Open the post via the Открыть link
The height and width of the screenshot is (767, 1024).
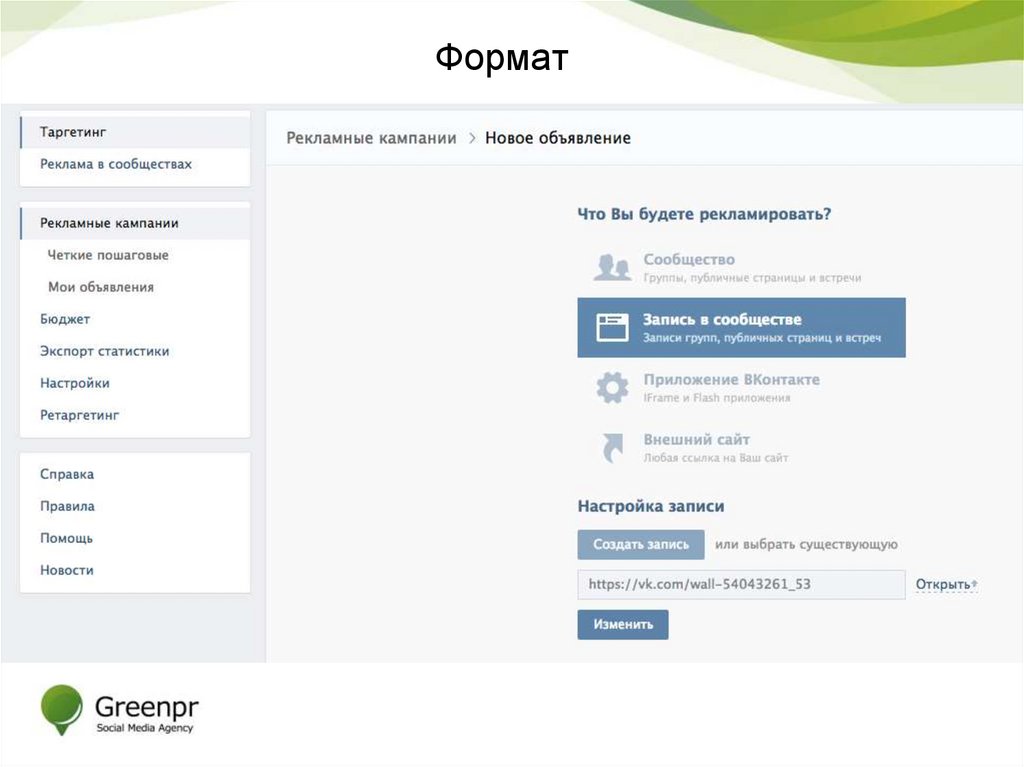942,583
